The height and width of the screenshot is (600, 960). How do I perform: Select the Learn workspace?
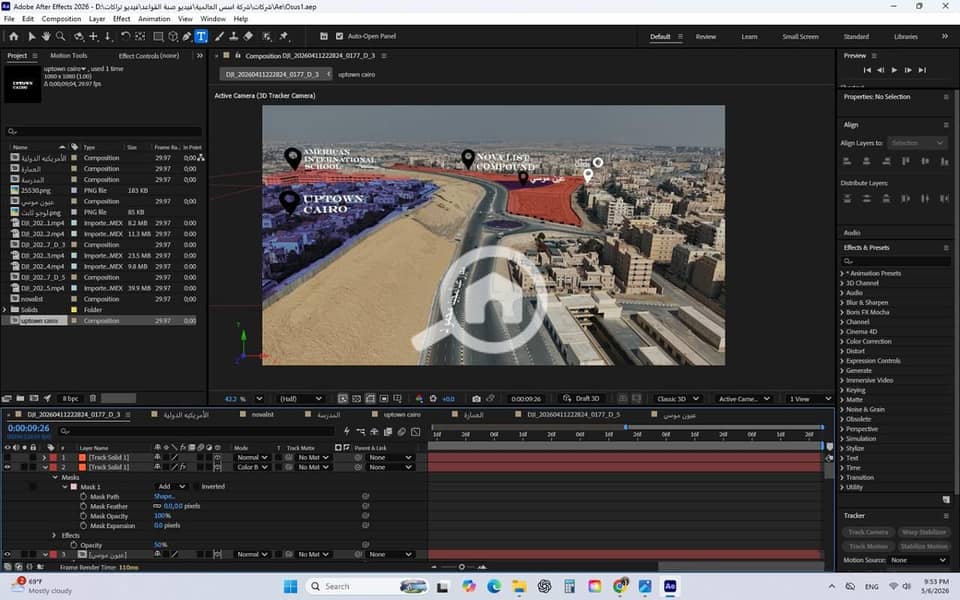pyautogui.click(x=749, y=37)
